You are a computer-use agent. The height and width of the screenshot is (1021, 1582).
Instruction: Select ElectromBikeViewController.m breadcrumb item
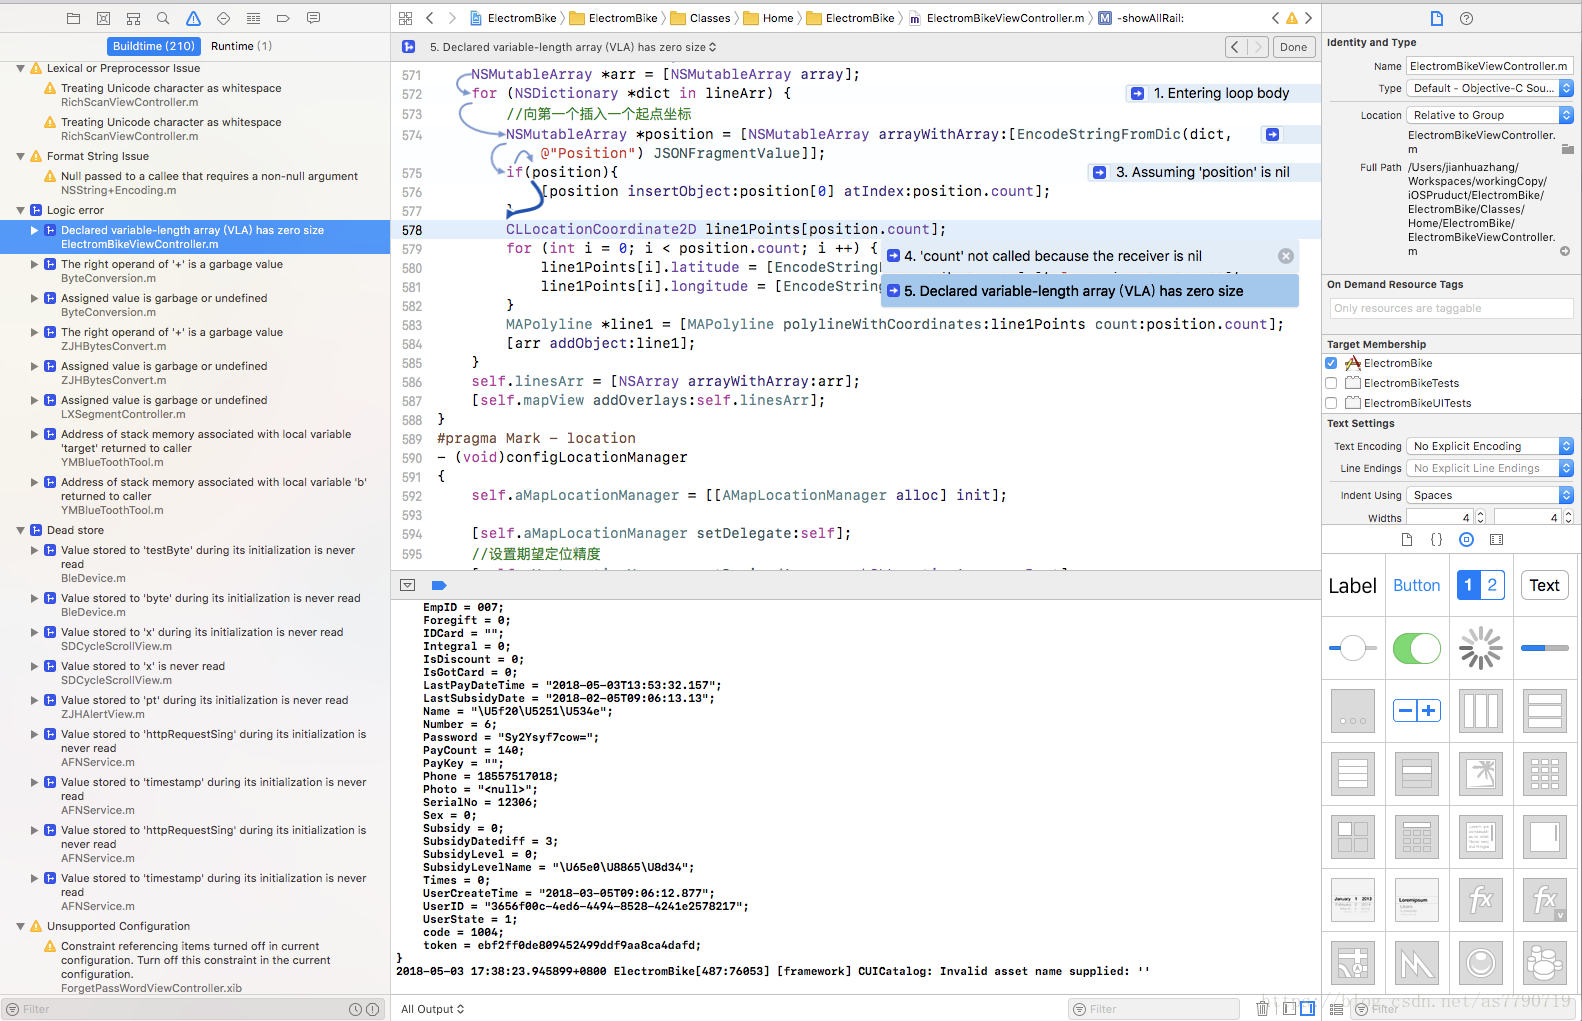(x=997, y=18)
